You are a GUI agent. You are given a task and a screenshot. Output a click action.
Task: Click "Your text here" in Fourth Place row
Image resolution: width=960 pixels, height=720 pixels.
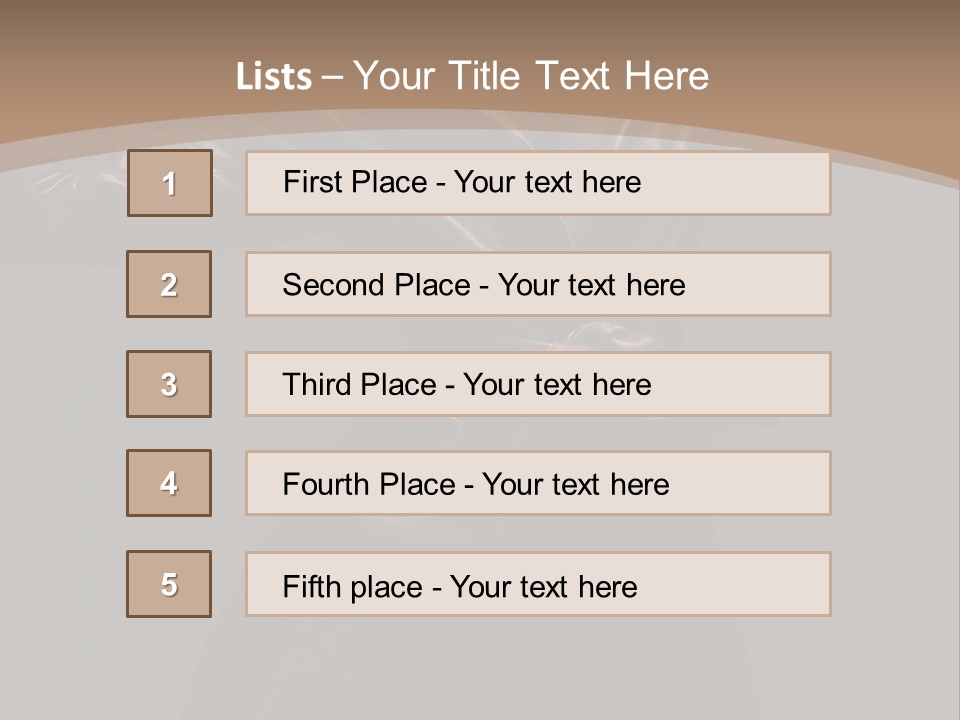575,485
